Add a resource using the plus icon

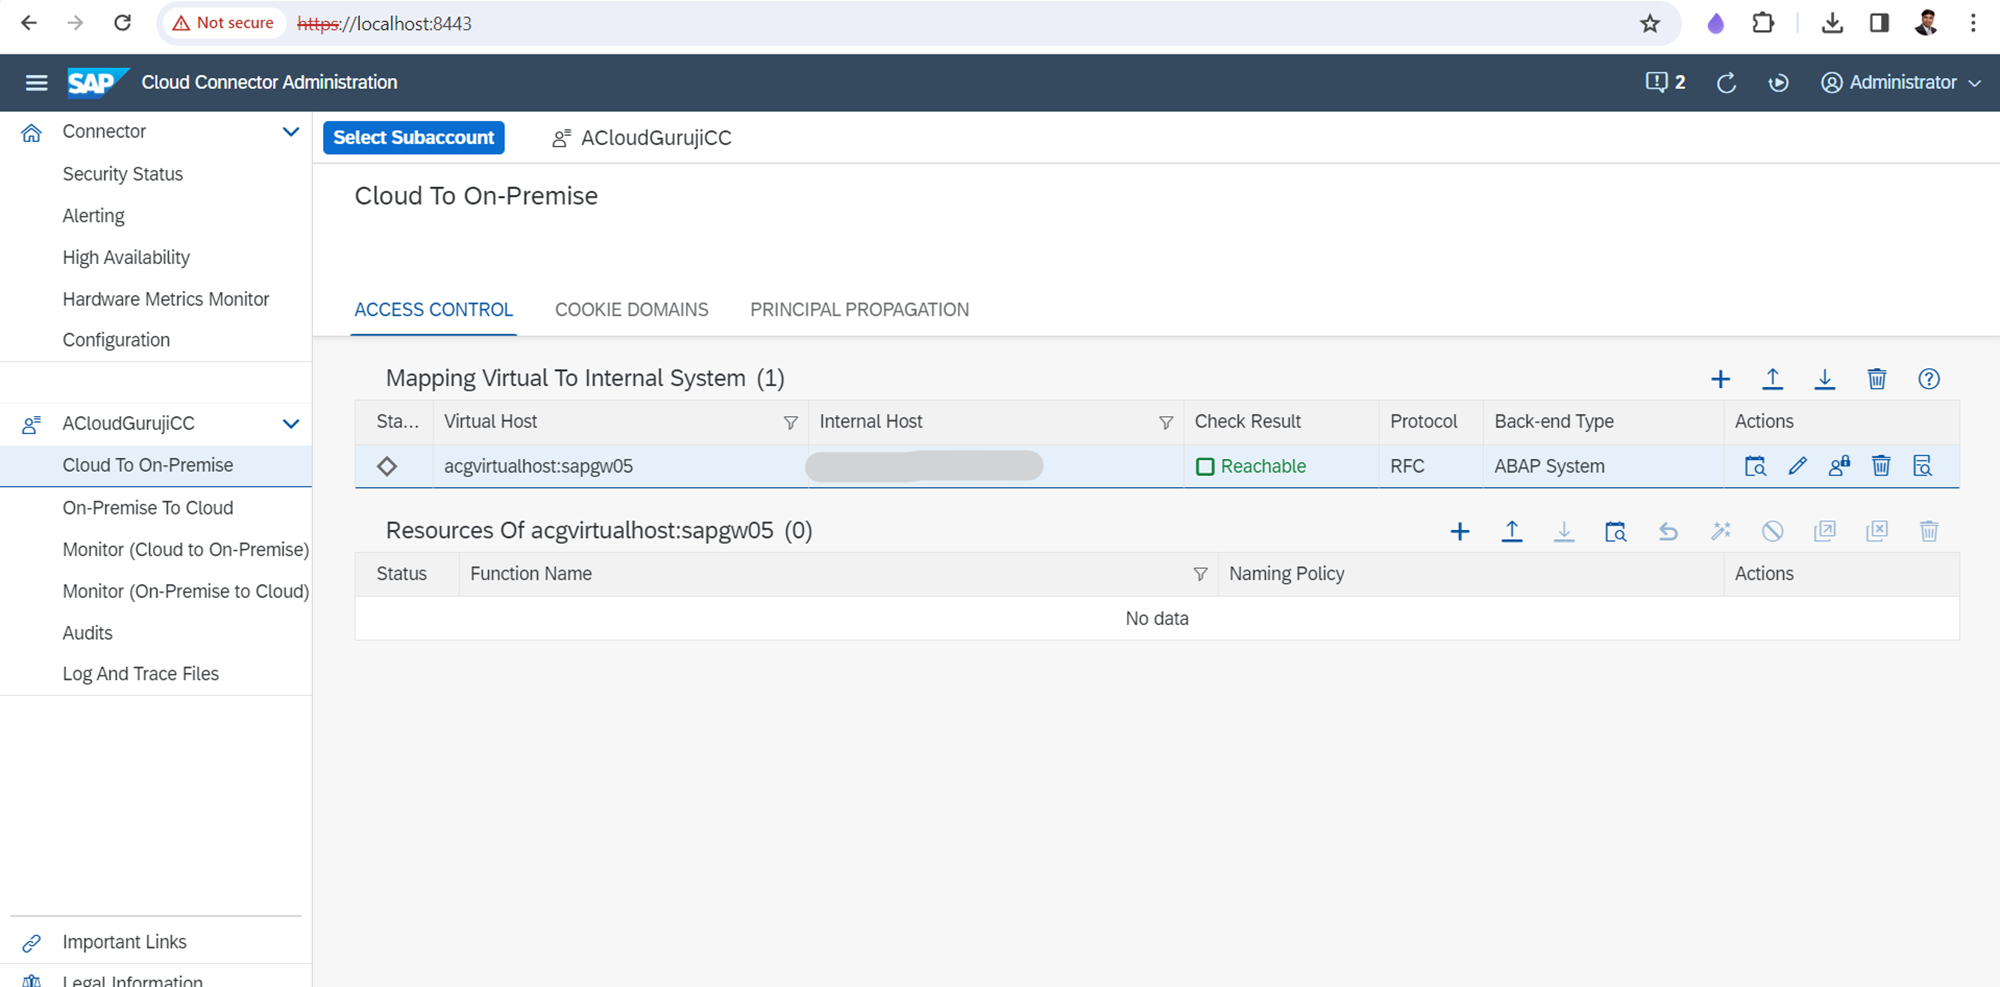(1459, 531)
